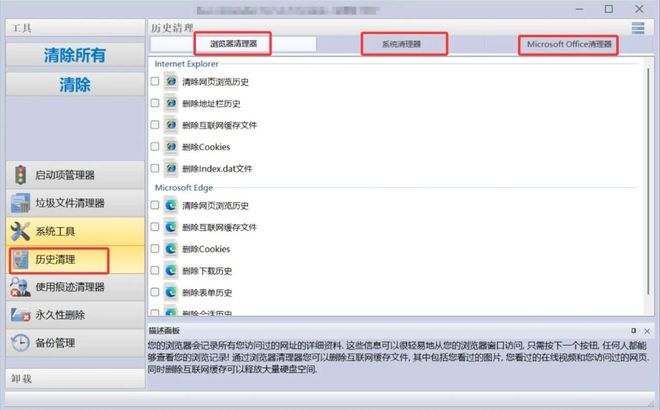Click Edge icon beside 删除下载历史
Image resolution: width=660 pixels, height=410 pixels.
(x=170, y=270)
